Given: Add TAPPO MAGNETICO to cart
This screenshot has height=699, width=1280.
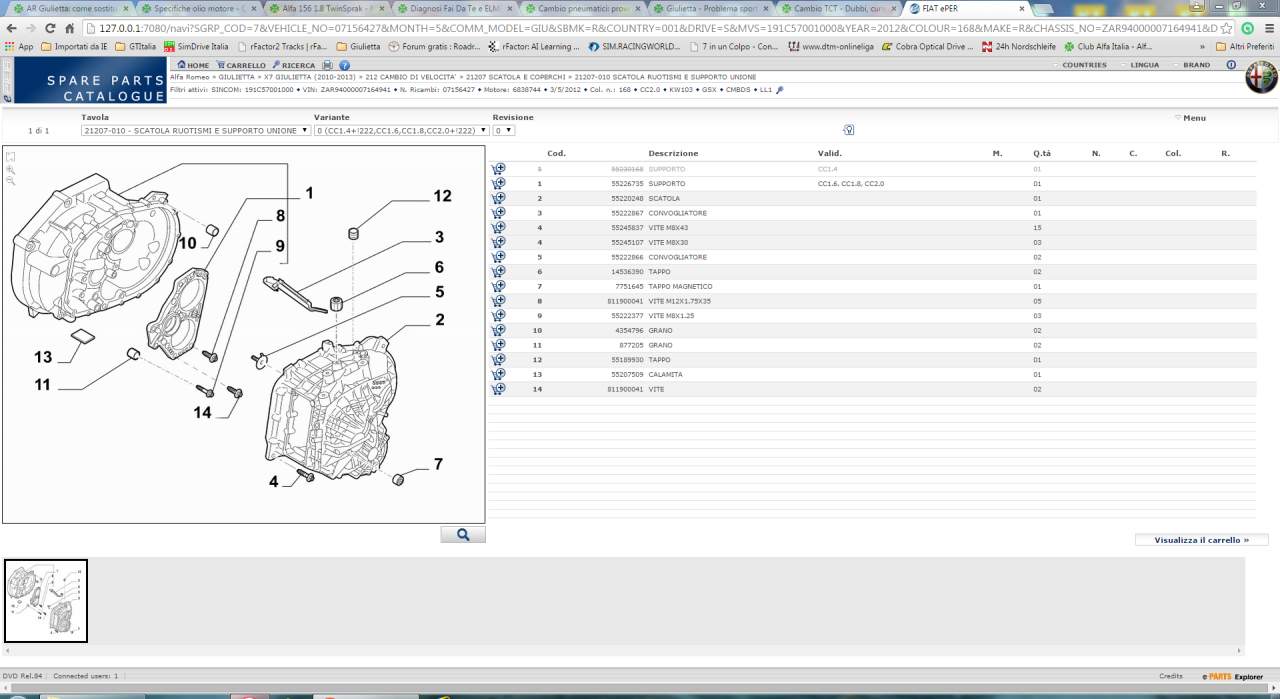Looking at the screenshot, I should [498, 286].
